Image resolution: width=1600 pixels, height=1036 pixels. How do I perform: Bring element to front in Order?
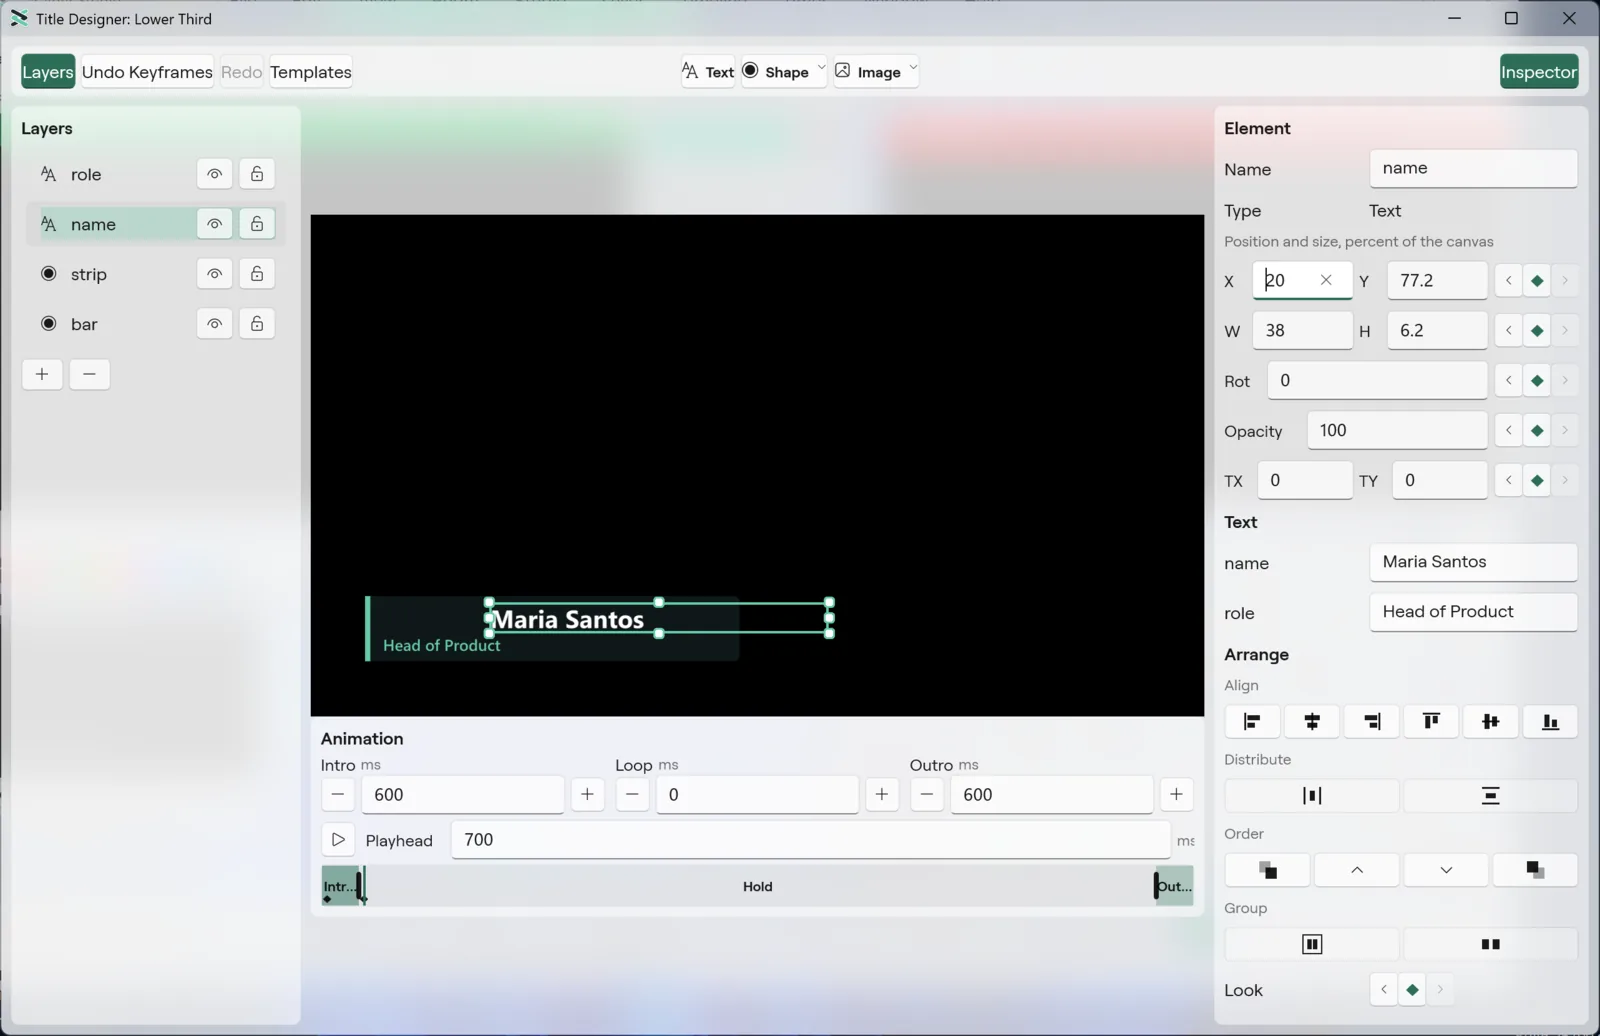1267,870
